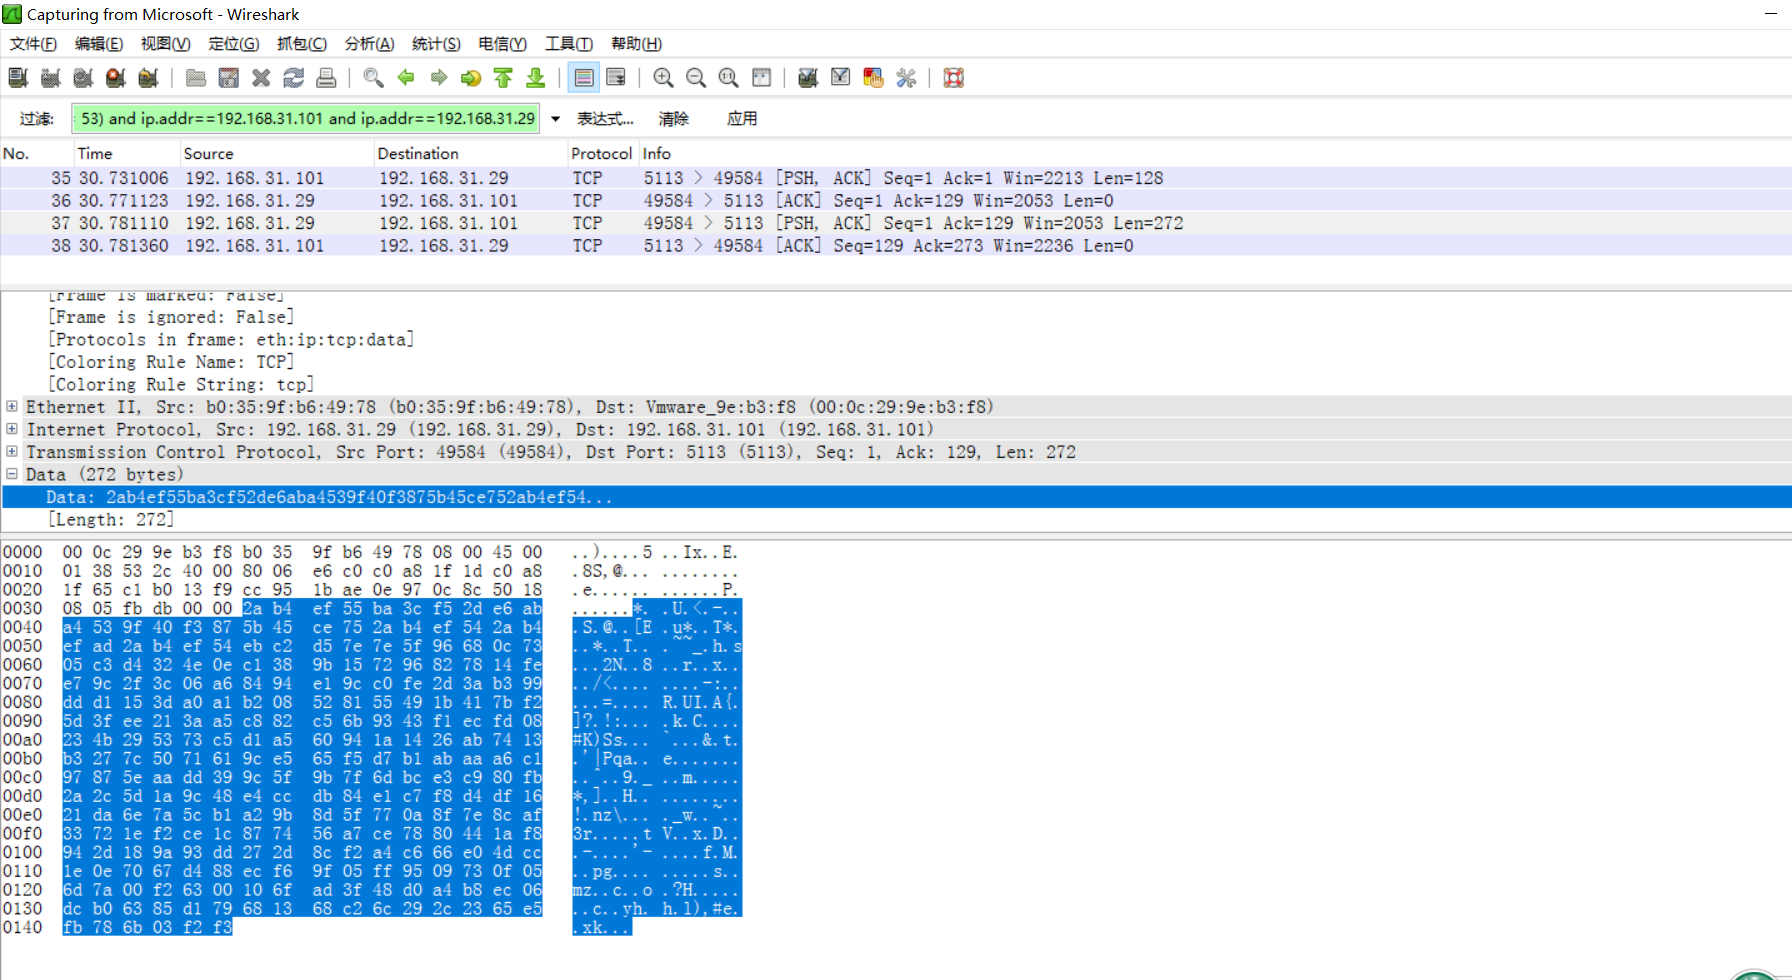The image size is (1792, 980).
Task: Open the 工具(T) menu
Action: pos(569,44)
